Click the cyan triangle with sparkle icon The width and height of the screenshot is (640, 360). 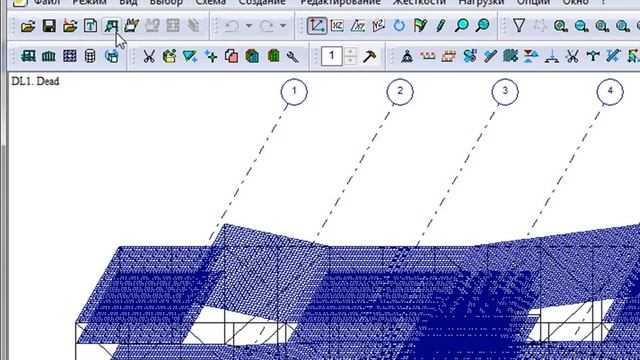(190, 56)
